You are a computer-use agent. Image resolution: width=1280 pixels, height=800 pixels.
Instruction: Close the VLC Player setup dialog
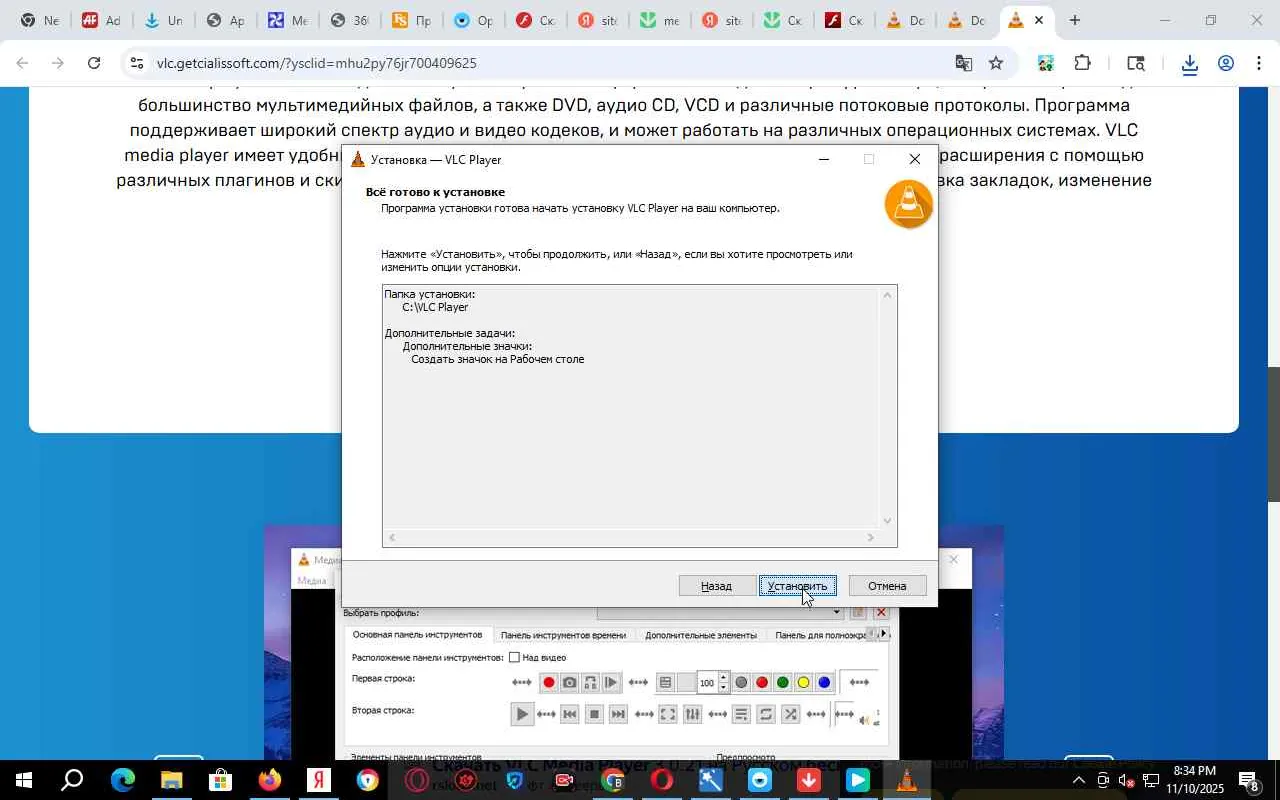pos(915,160)
